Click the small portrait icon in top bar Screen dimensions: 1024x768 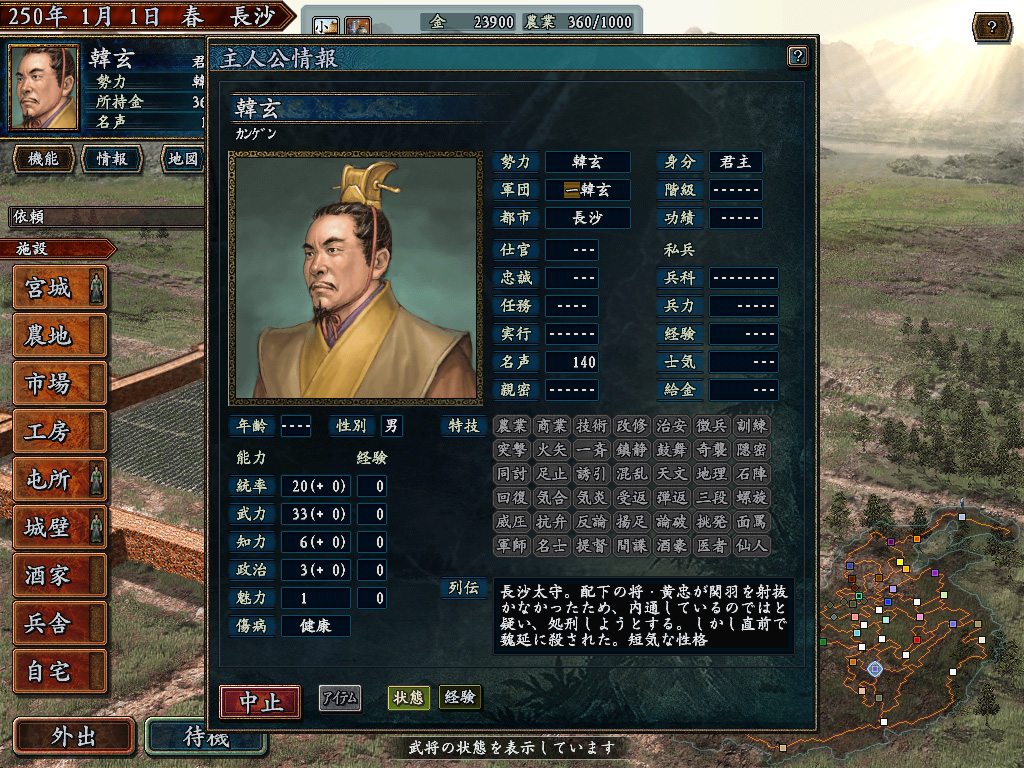click(326, 26)
